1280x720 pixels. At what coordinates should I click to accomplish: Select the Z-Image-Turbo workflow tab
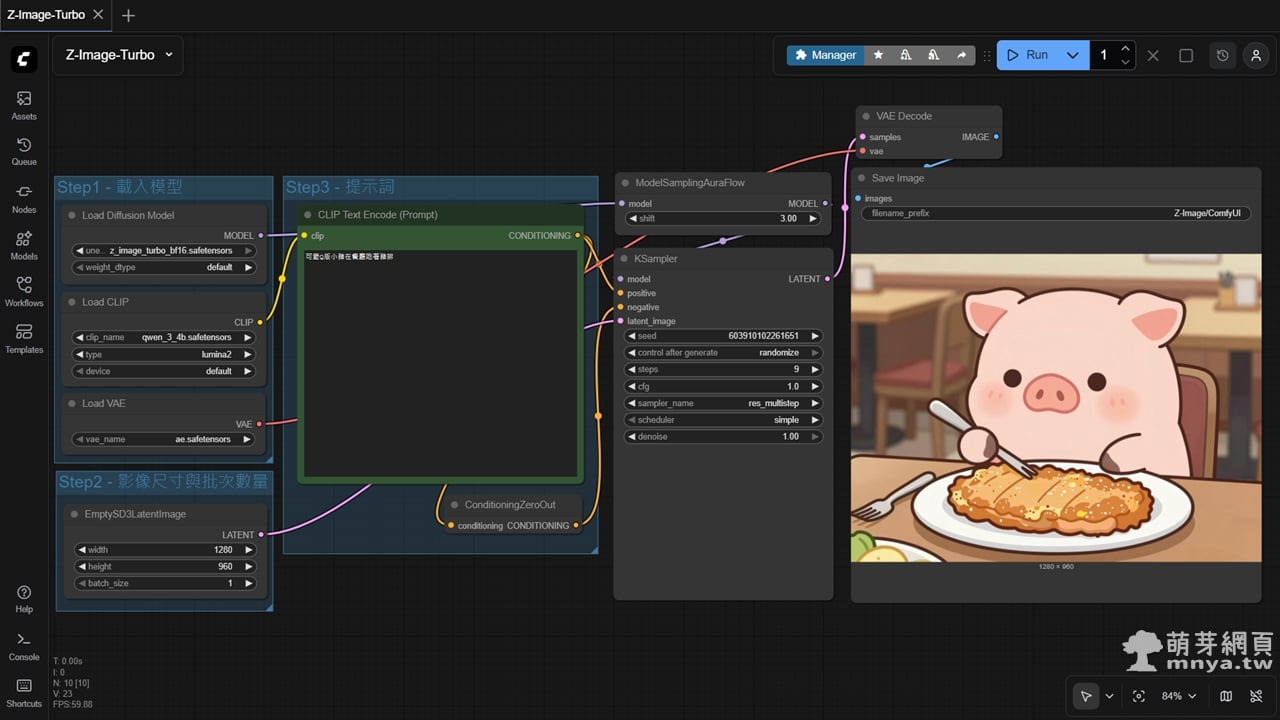point(46,15)
